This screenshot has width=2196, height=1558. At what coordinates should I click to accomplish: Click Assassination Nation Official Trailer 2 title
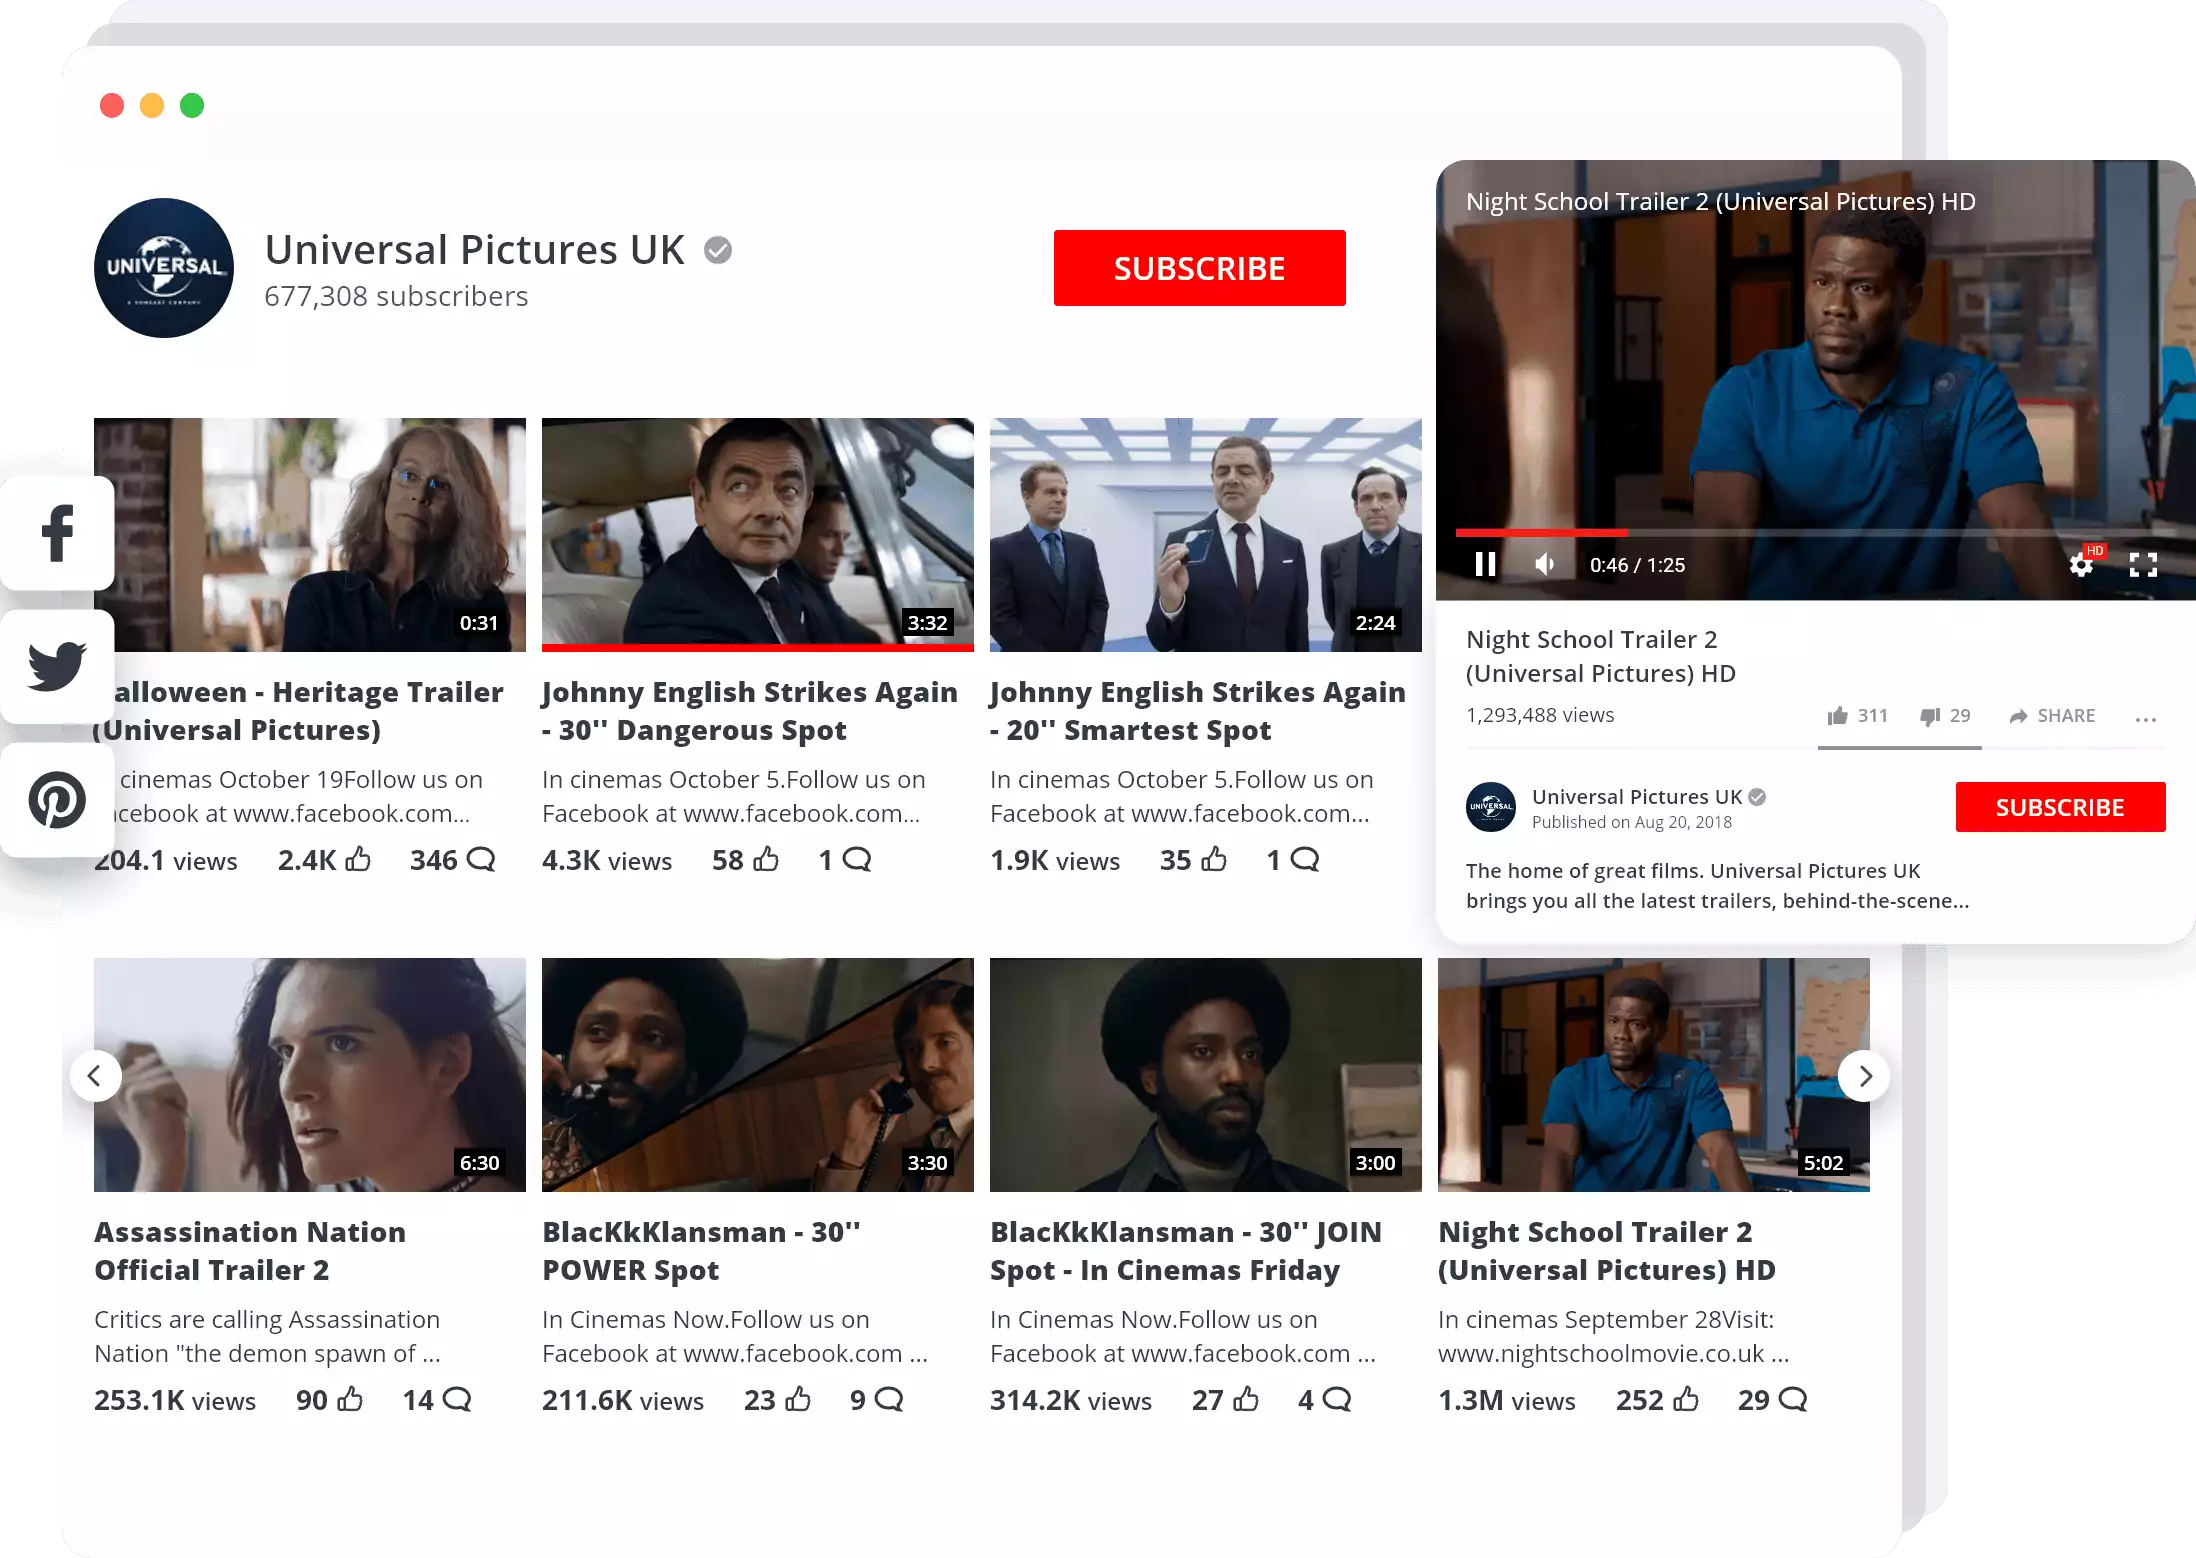[x=250, y=1251]
